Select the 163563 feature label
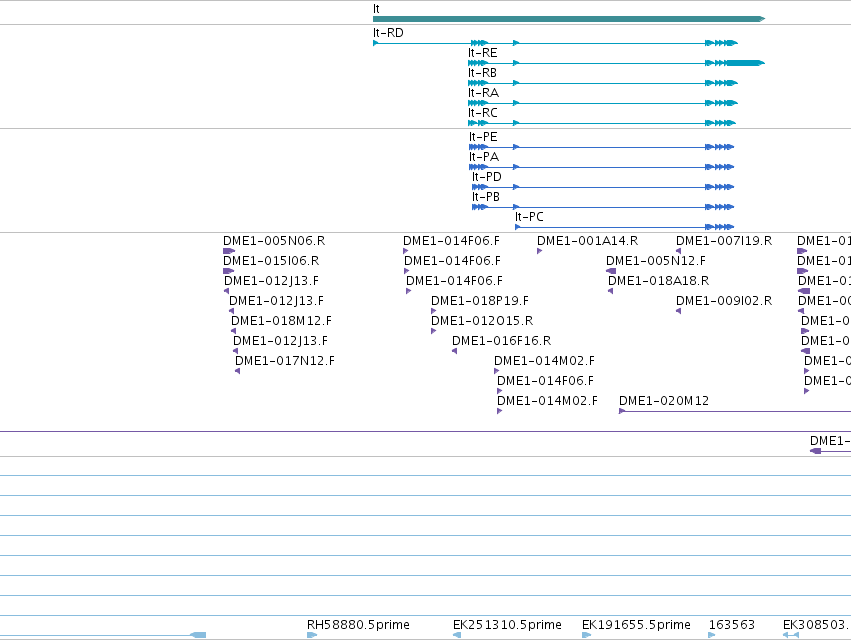The image size is (851, 640). (732, 625)
